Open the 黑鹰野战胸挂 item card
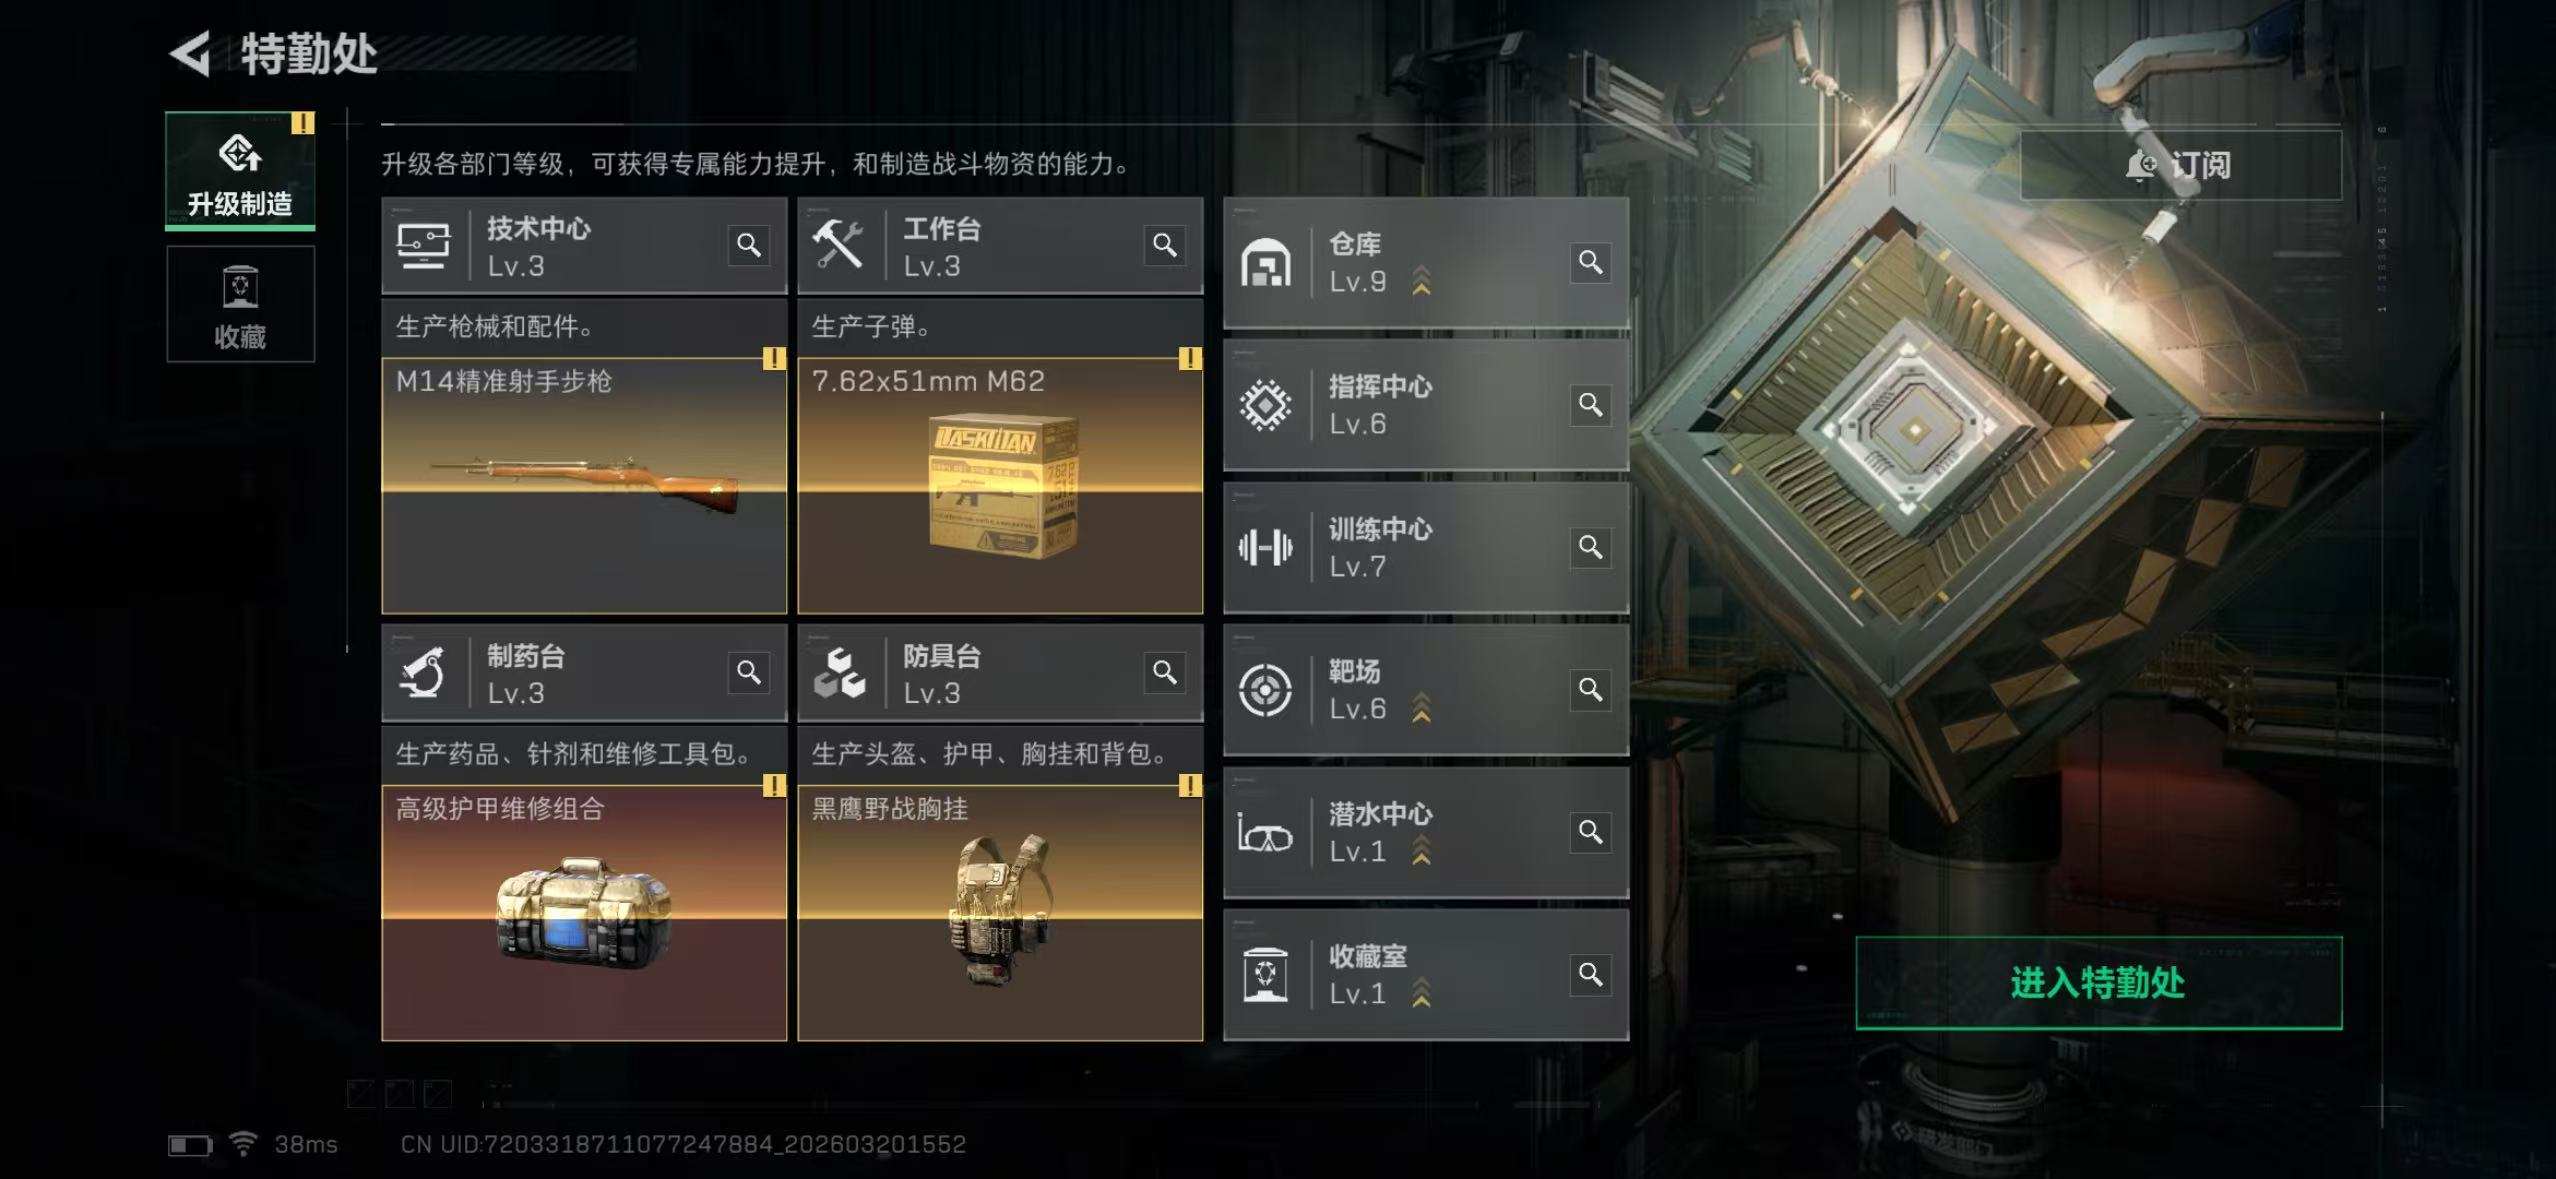2556x1179 pixels. (1000, 913)
